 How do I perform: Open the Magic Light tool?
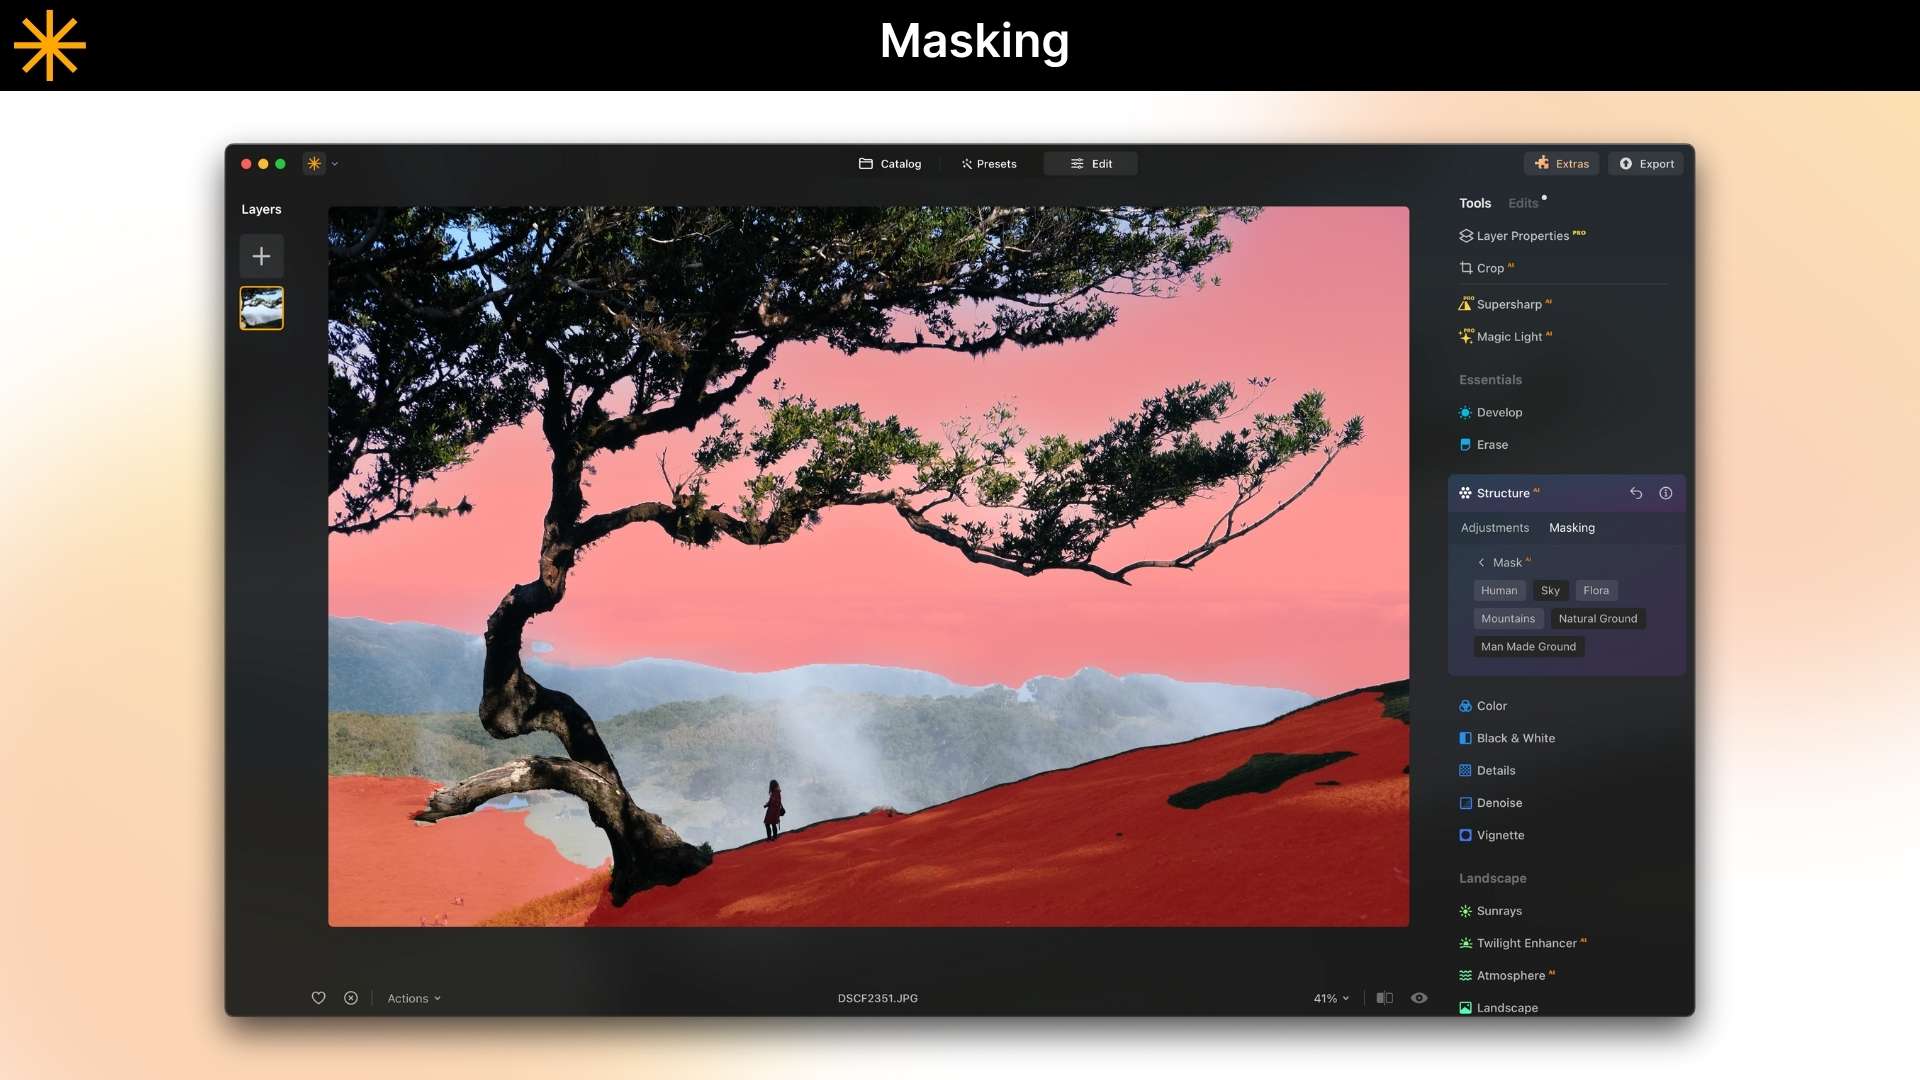pos(1508,337)
